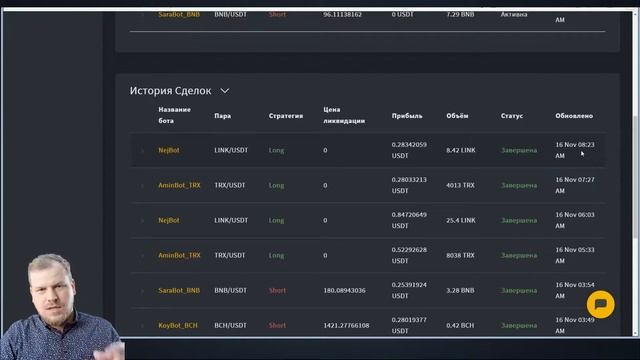The width and height of the screenshot is (640, 360).
Task: Click the 7.29 BNB volume in top table
Action: tap(460, 14)
